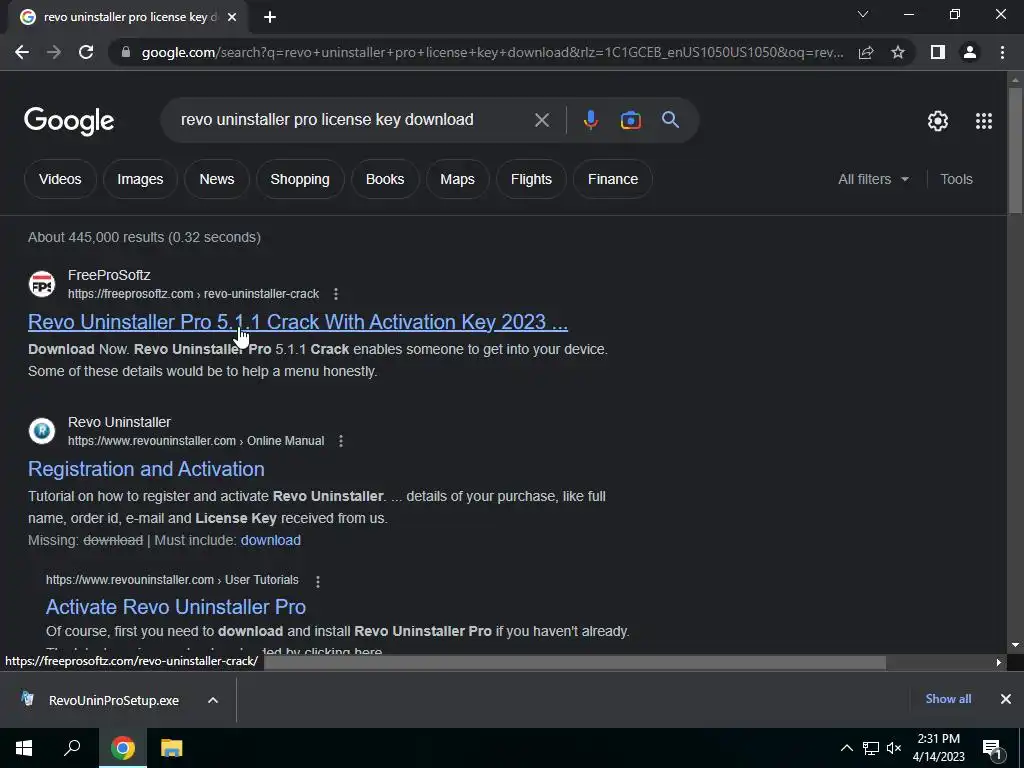Show hidden system tray icons

[x=846, y=748]
